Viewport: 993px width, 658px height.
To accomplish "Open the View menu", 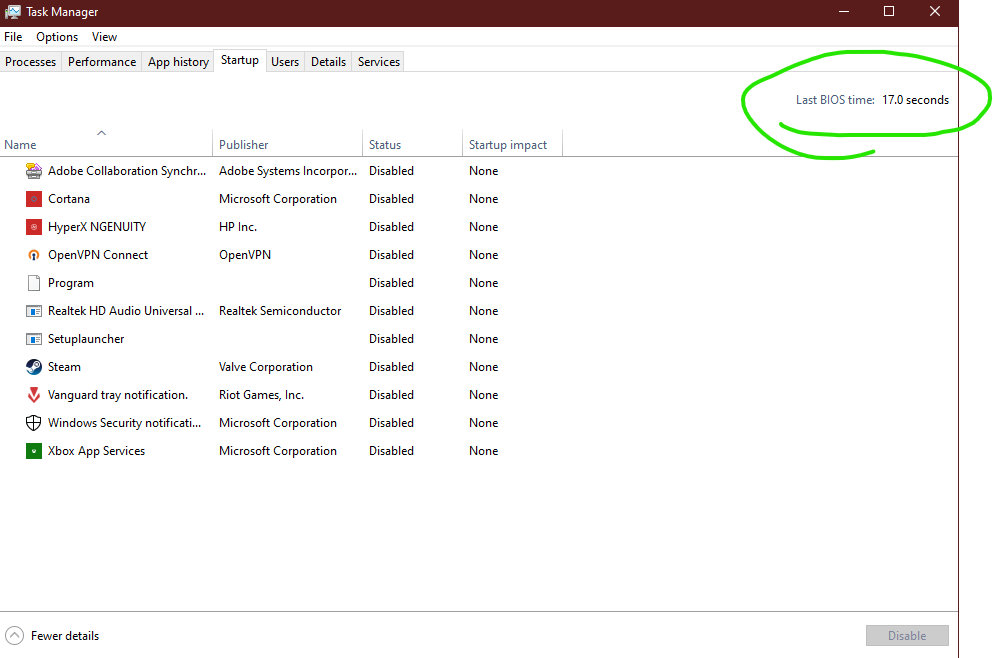I will [x=104, y=37].
